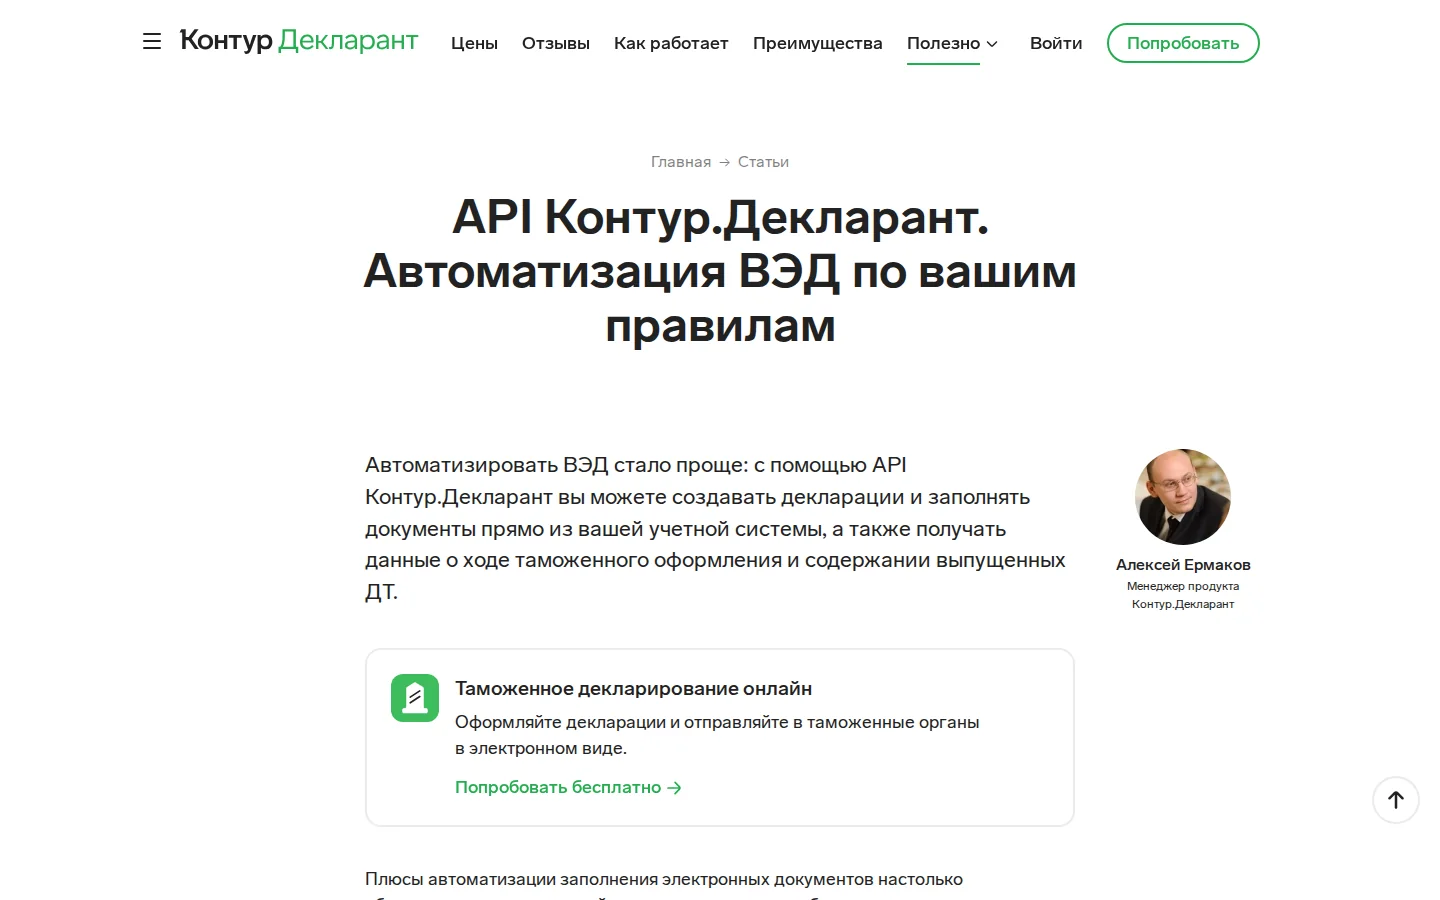The width and height of the screenshot is (1440, 900).
Task: Click the green customs declaration product icon
Action: click(x=415, y=698)
